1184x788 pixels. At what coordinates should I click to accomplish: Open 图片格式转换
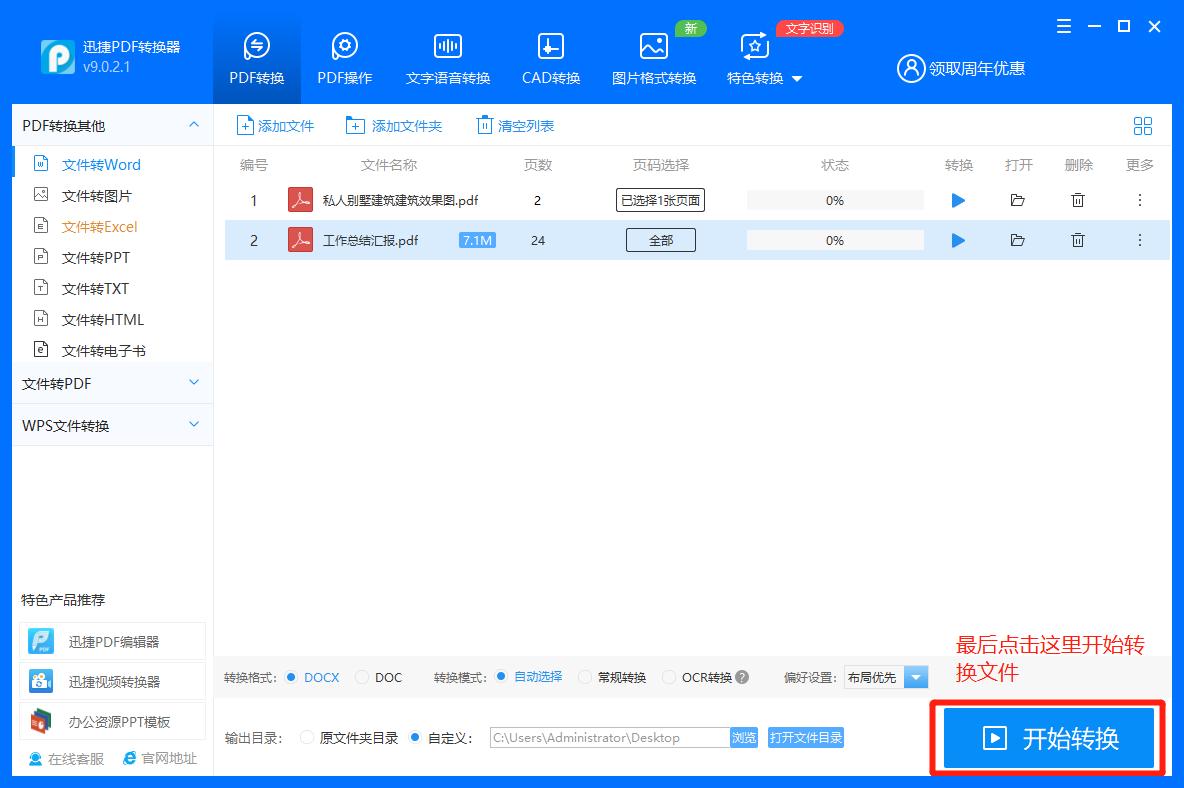click(x=654, y=55)
